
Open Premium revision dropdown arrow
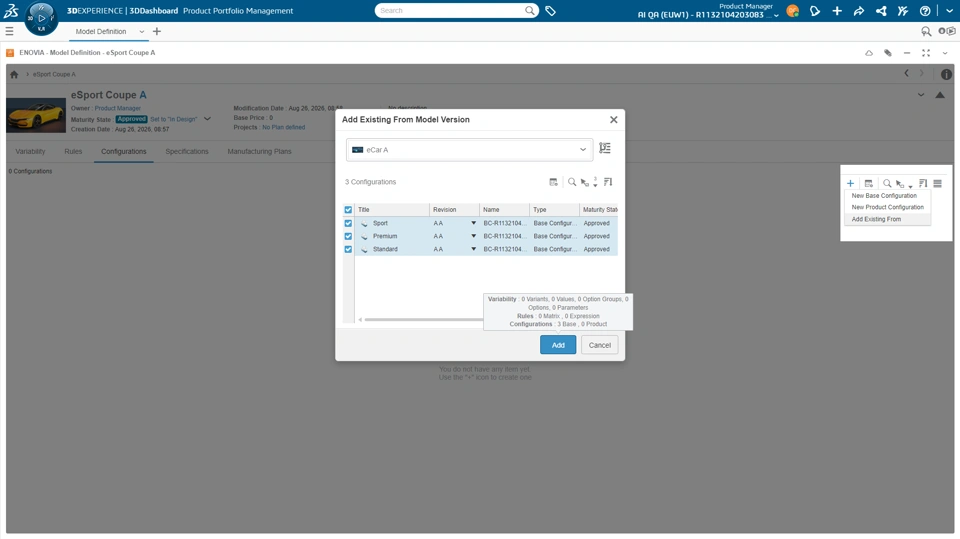point(473,236)
